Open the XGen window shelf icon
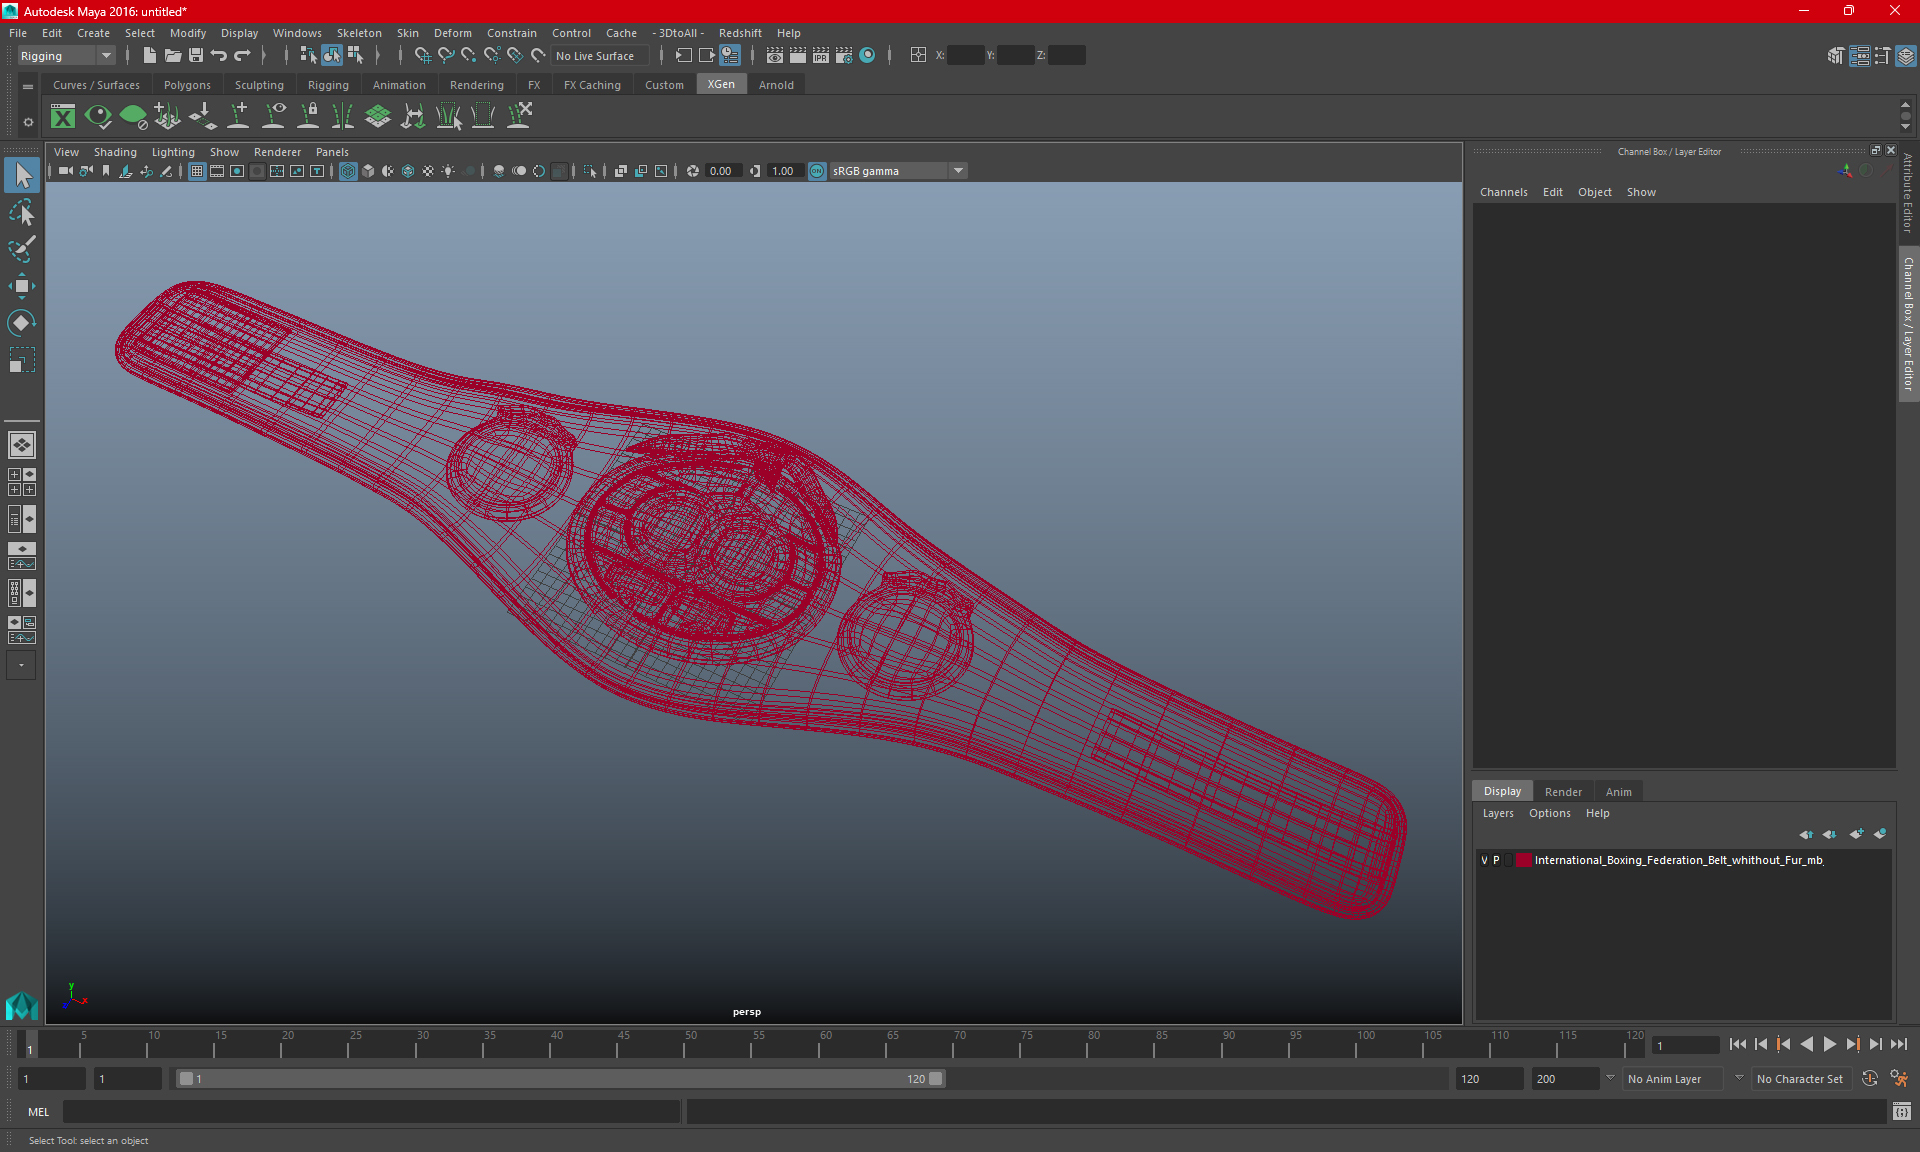 pos(63,117)
